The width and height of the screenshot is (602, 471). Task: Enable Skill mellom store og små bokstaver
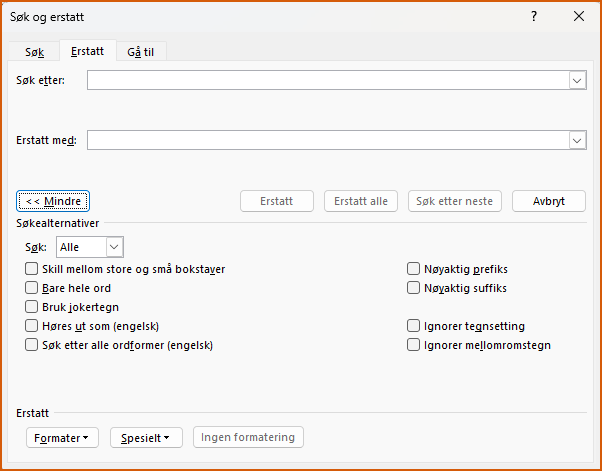[32, 269]
